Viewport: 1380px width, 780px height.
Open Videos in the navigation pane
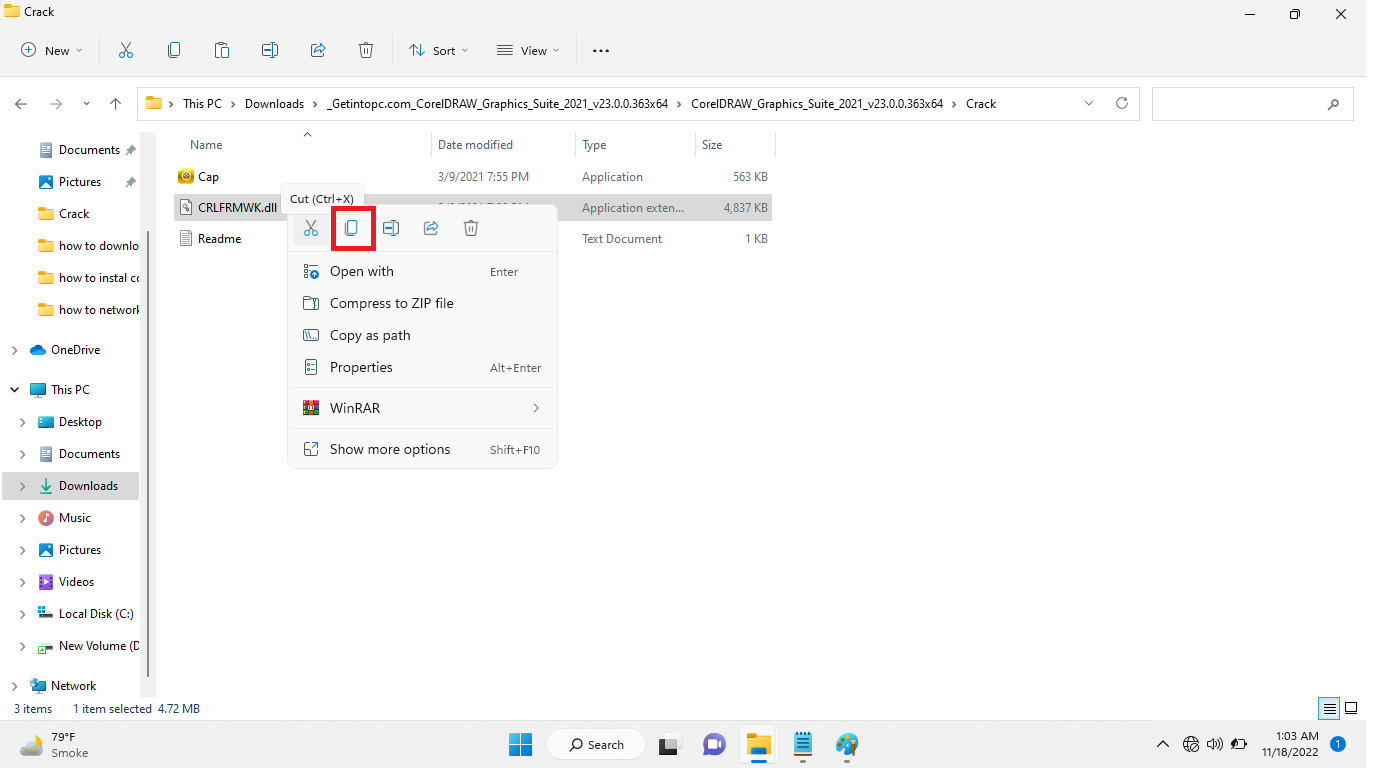pos(76,582)
